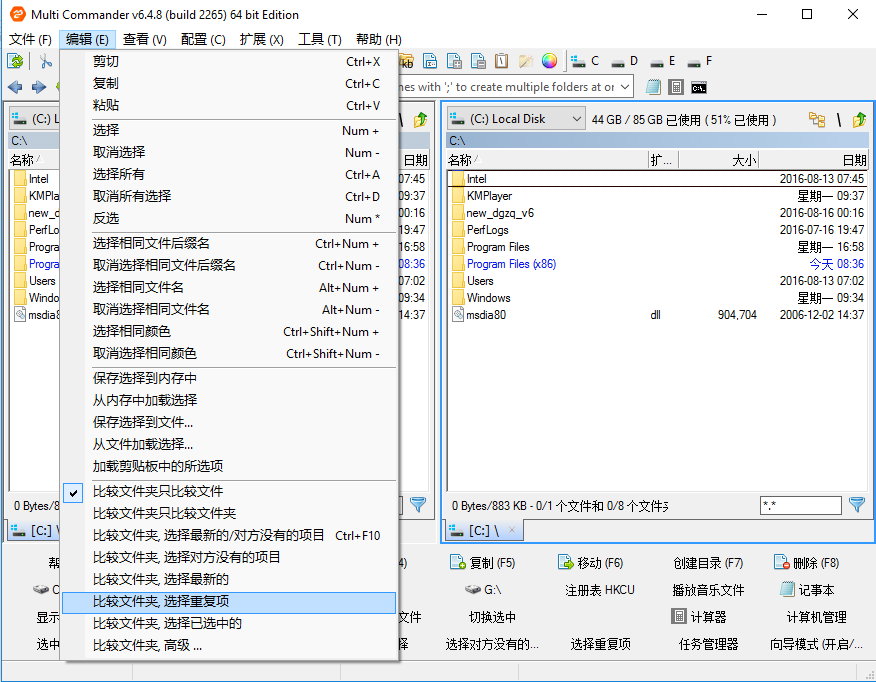Click the 注册表 HKCU button
This screenshot has width=876, height=682.
599,590
